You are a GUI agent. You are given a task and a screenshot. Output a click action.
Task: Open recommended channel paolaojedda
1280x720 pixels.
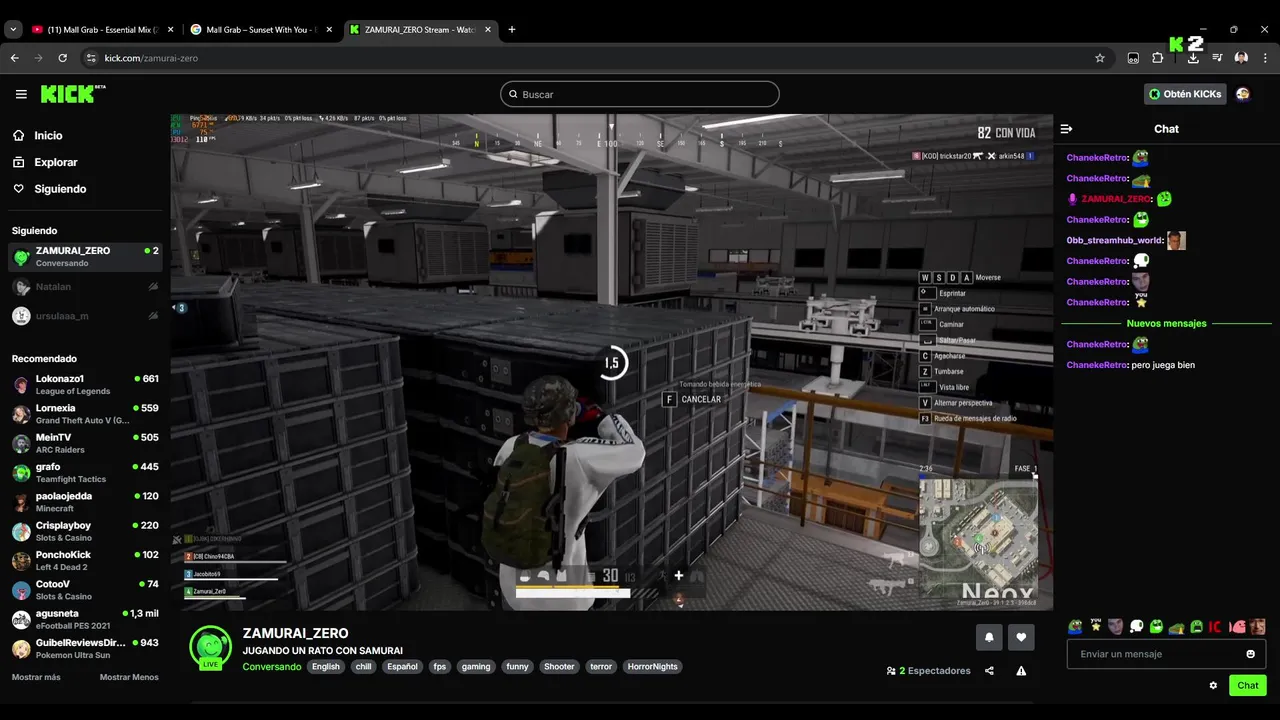(85, 502)
